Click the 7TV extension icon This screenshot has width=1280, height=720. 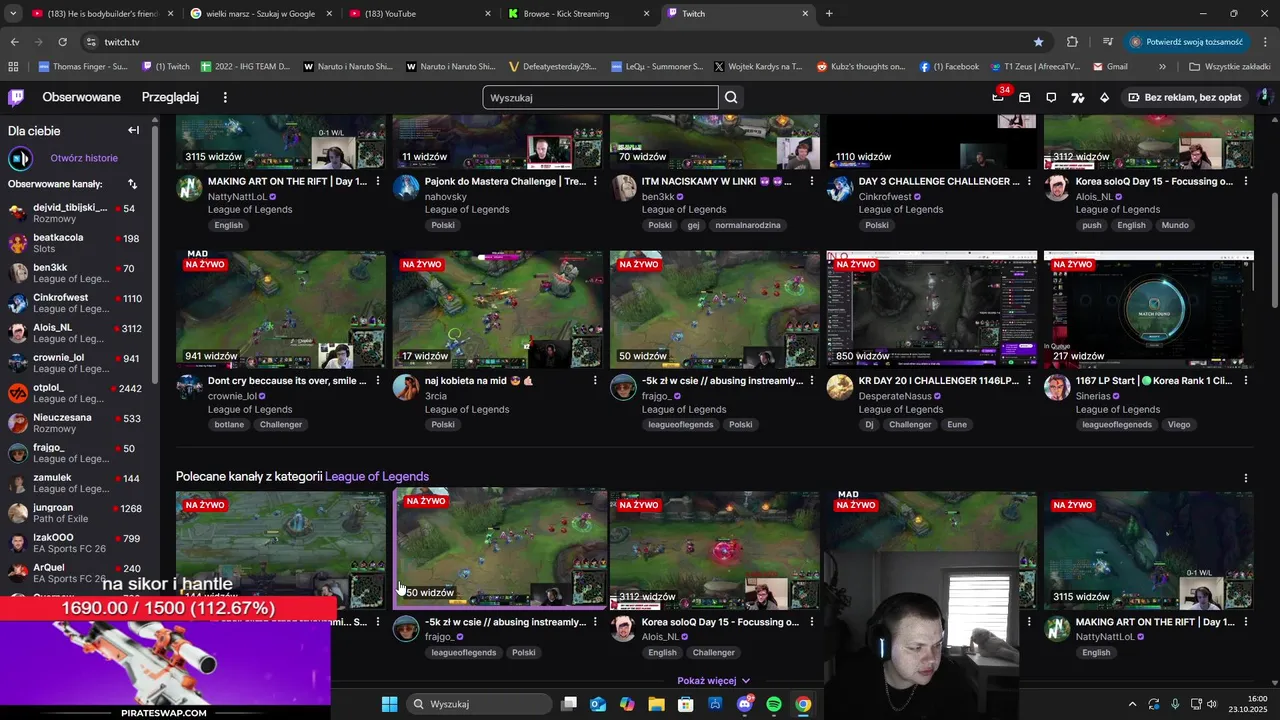(x=1078, y=97)
